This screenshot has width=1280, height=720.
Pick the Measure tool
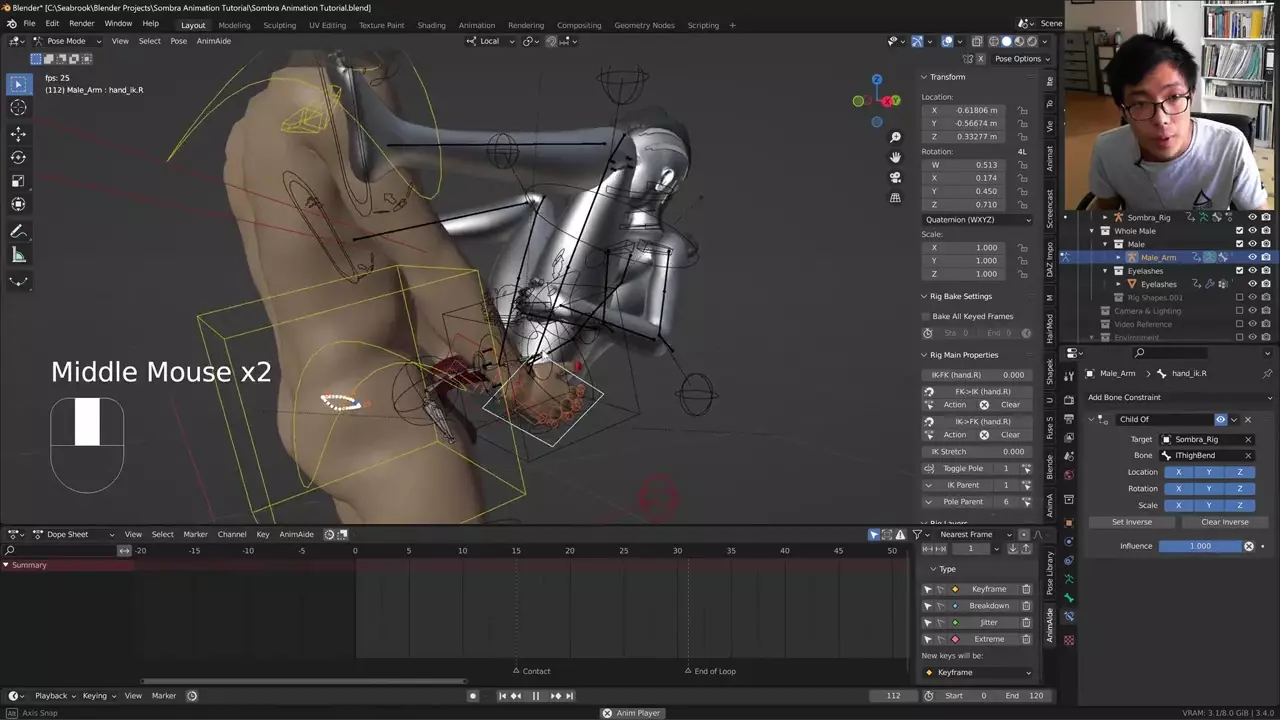(18, 256)
